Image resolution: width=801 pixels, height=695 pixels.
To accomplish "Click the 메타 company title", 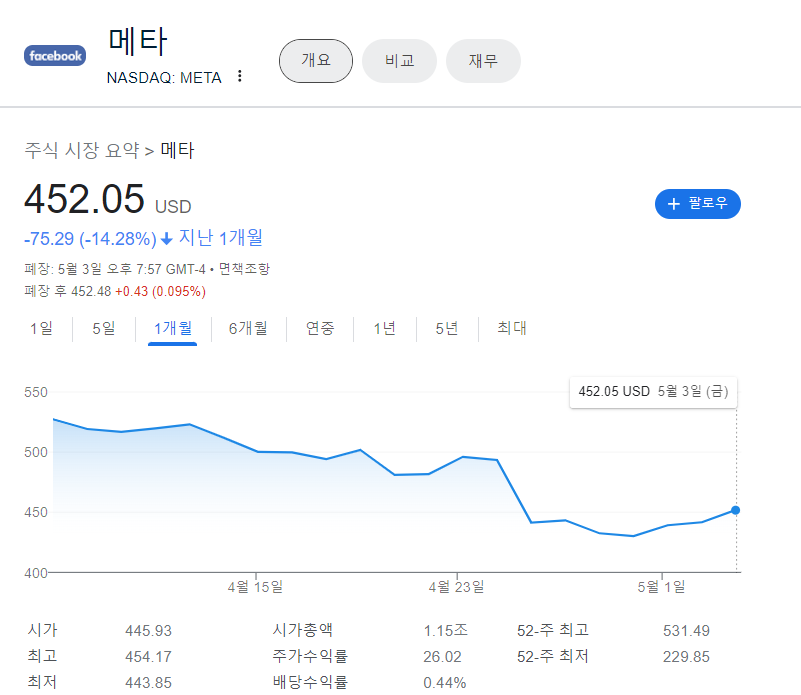I will (x=138, y=41).
